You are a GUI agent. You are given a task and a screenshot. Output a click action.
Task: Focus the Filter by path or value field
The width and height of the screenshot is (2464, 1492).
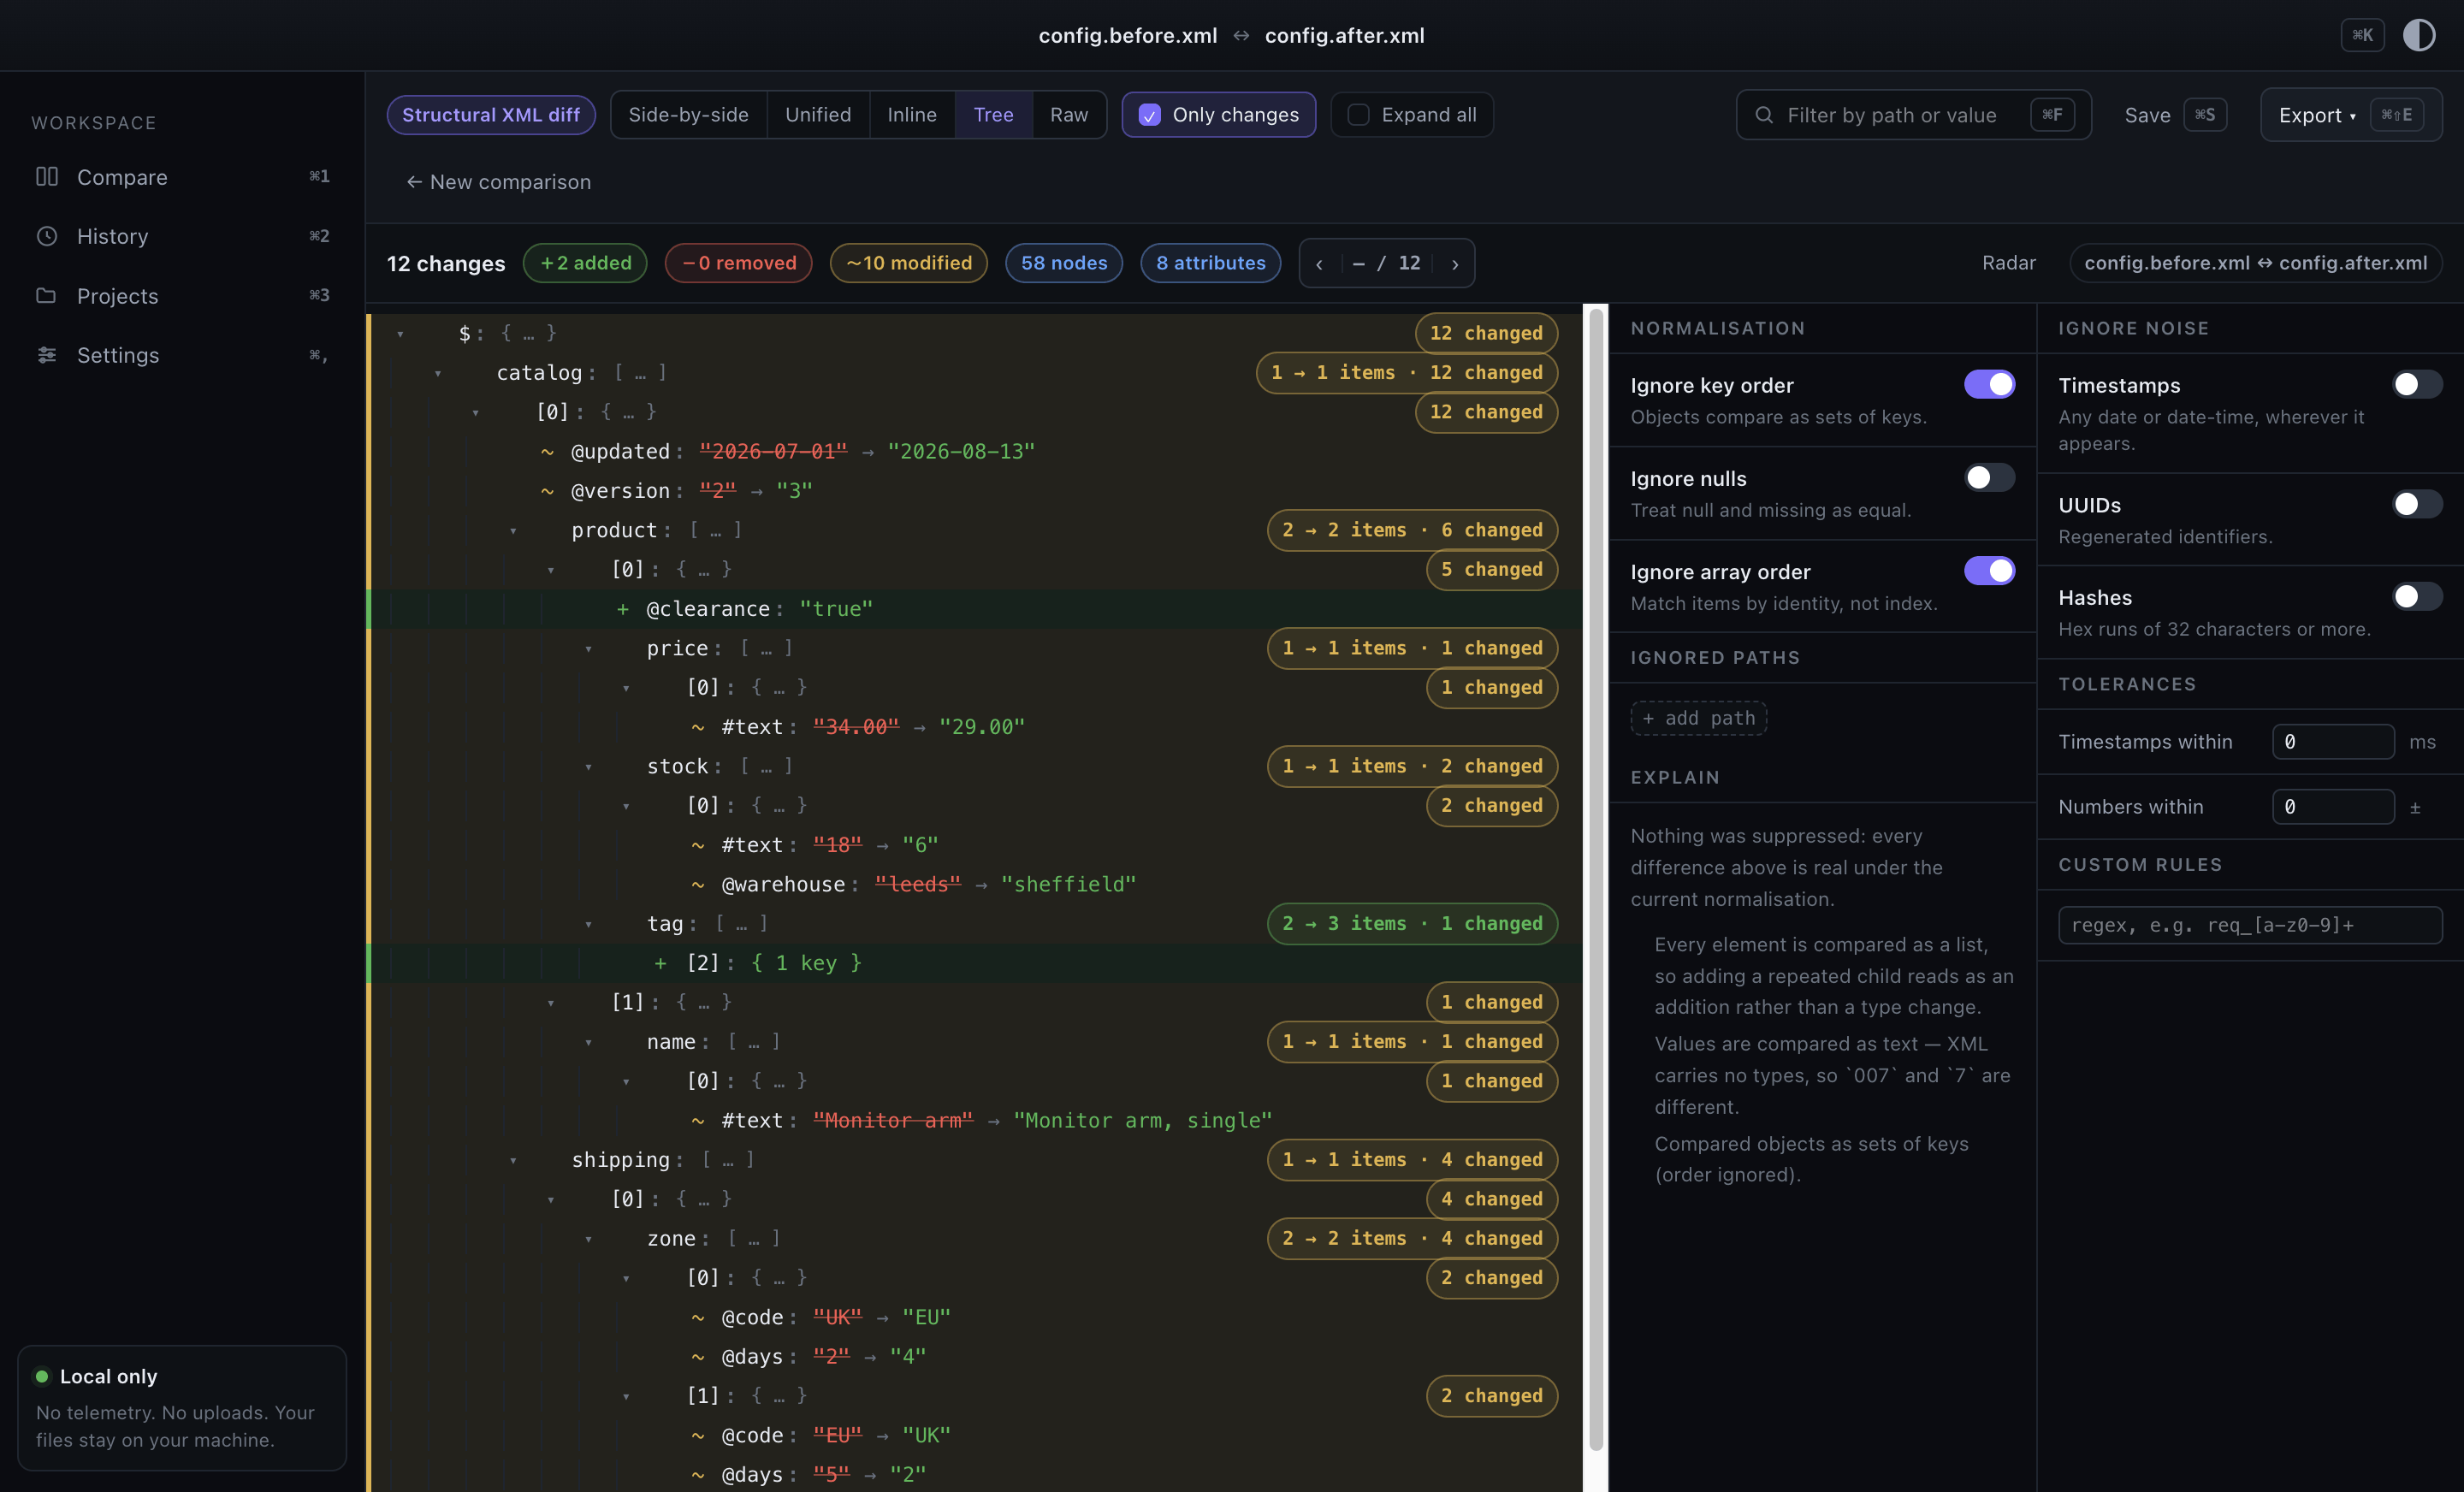pyautogui.click(x=1913, y=115)
